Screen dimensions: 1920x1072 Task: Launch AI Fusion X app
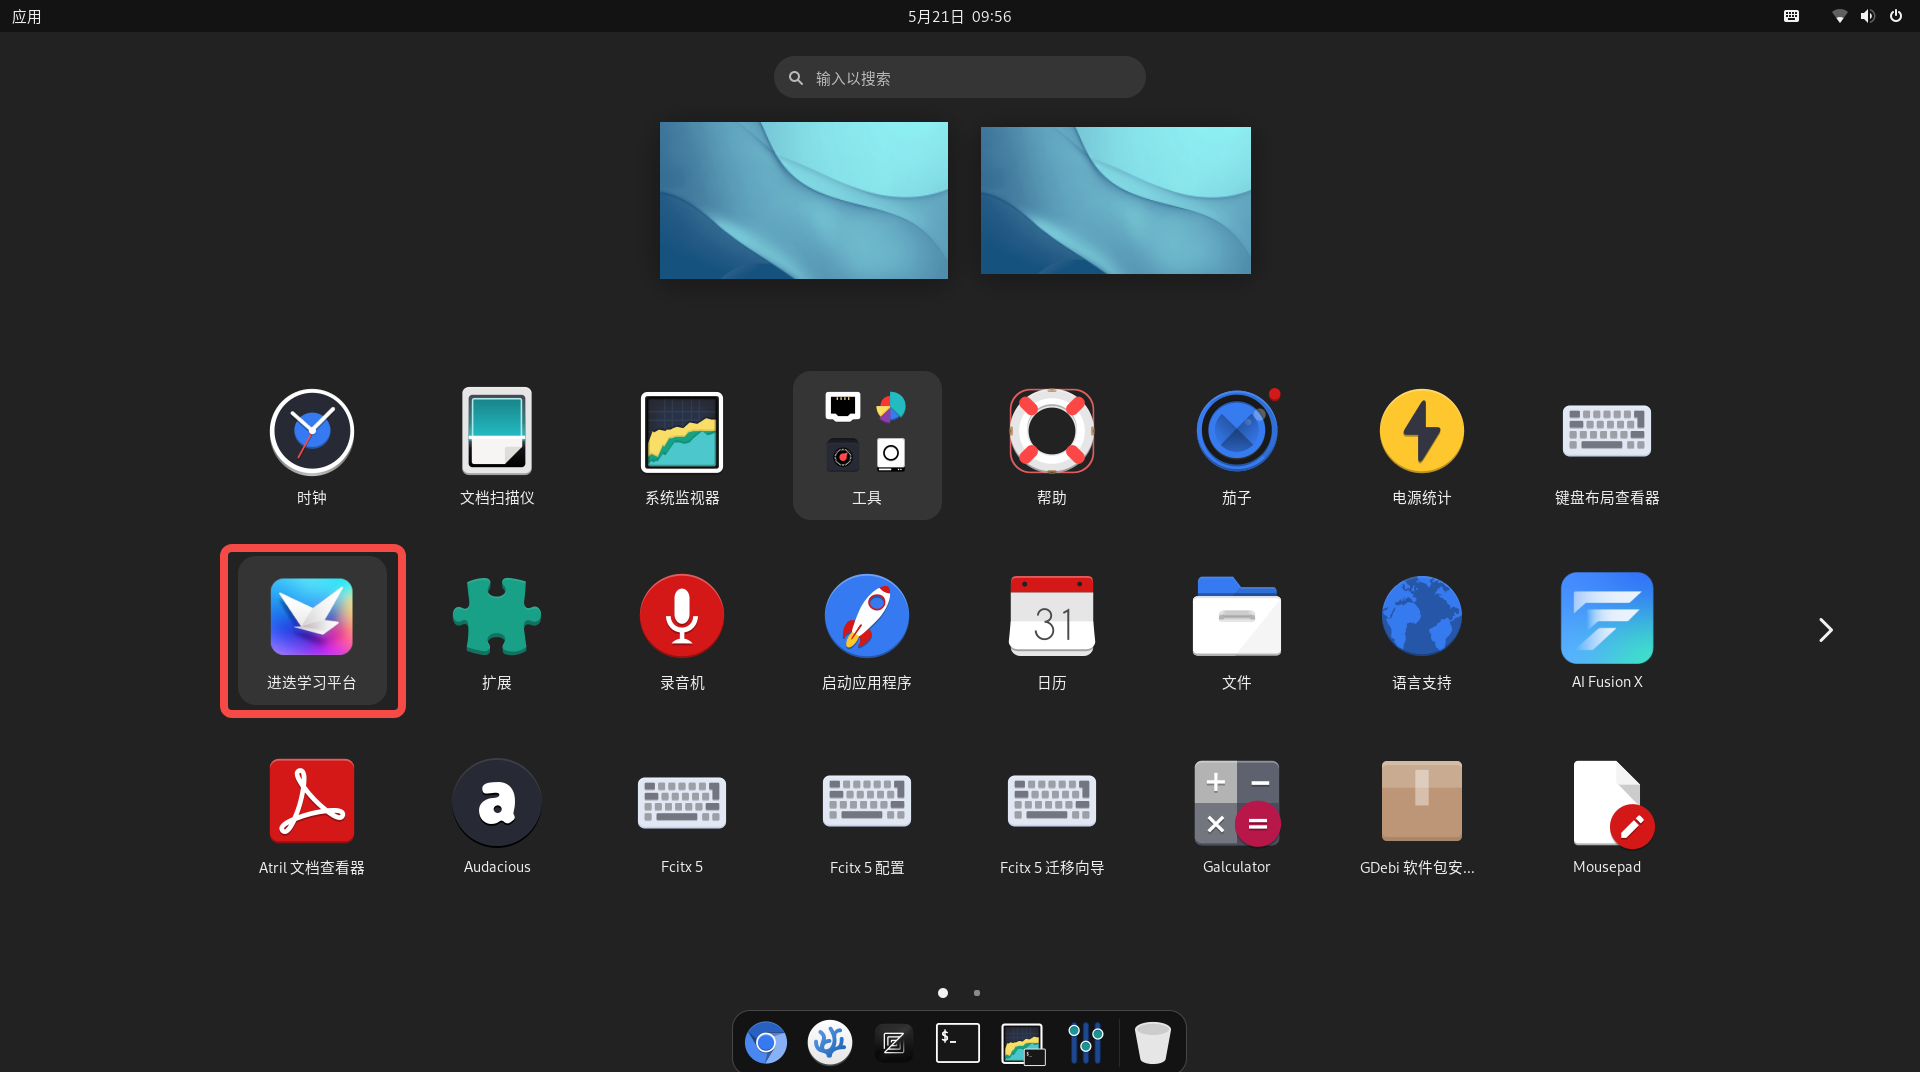pos(1607,631)
